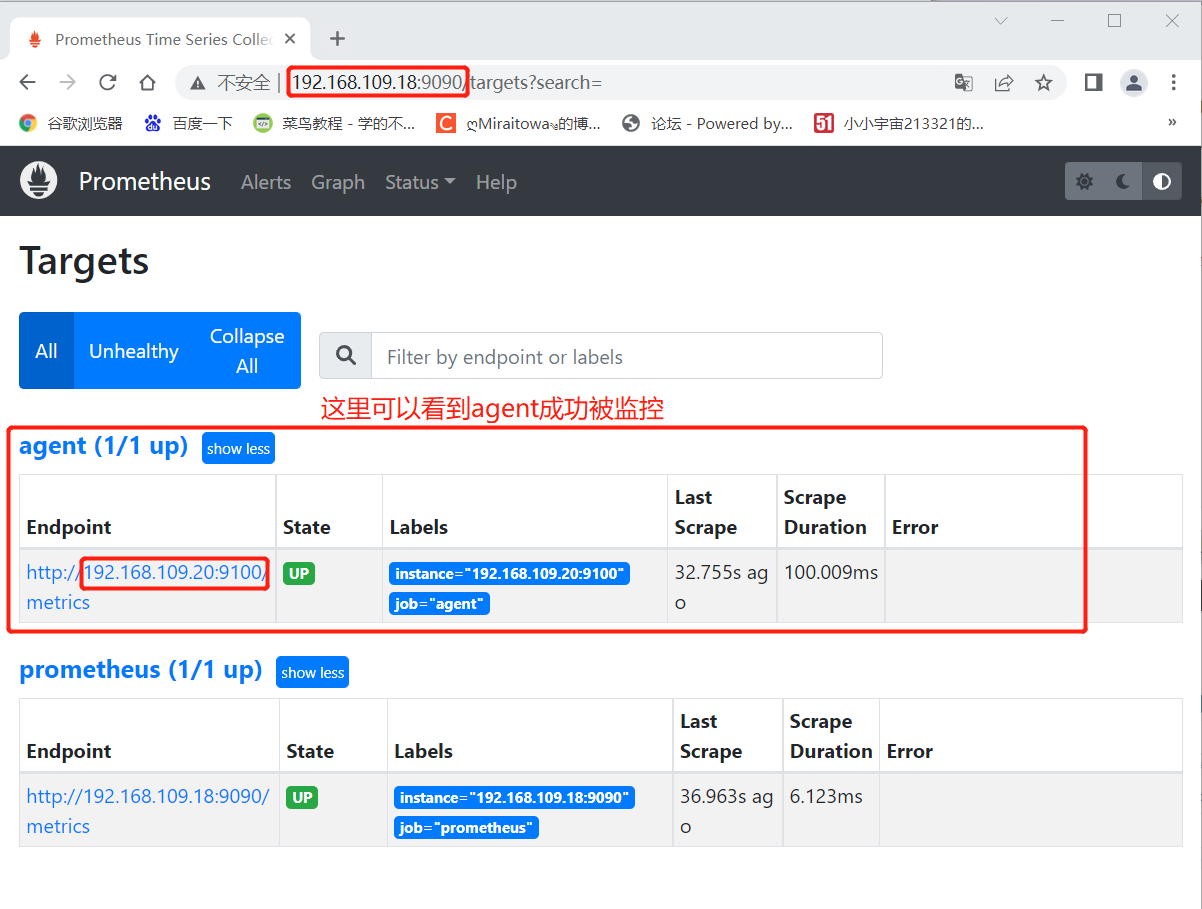Click the Prometheus brand title
The width and height of the screenshot is (1202, 909).
click(145, 181)
